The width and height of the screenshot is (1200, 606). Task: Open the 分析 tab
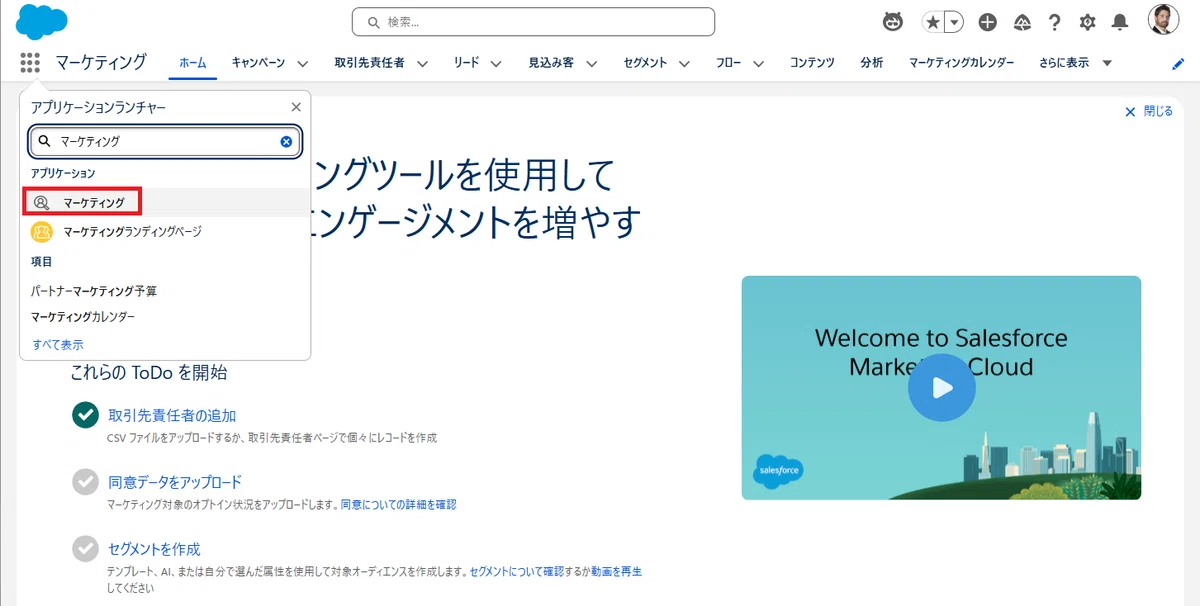(871, 63)
